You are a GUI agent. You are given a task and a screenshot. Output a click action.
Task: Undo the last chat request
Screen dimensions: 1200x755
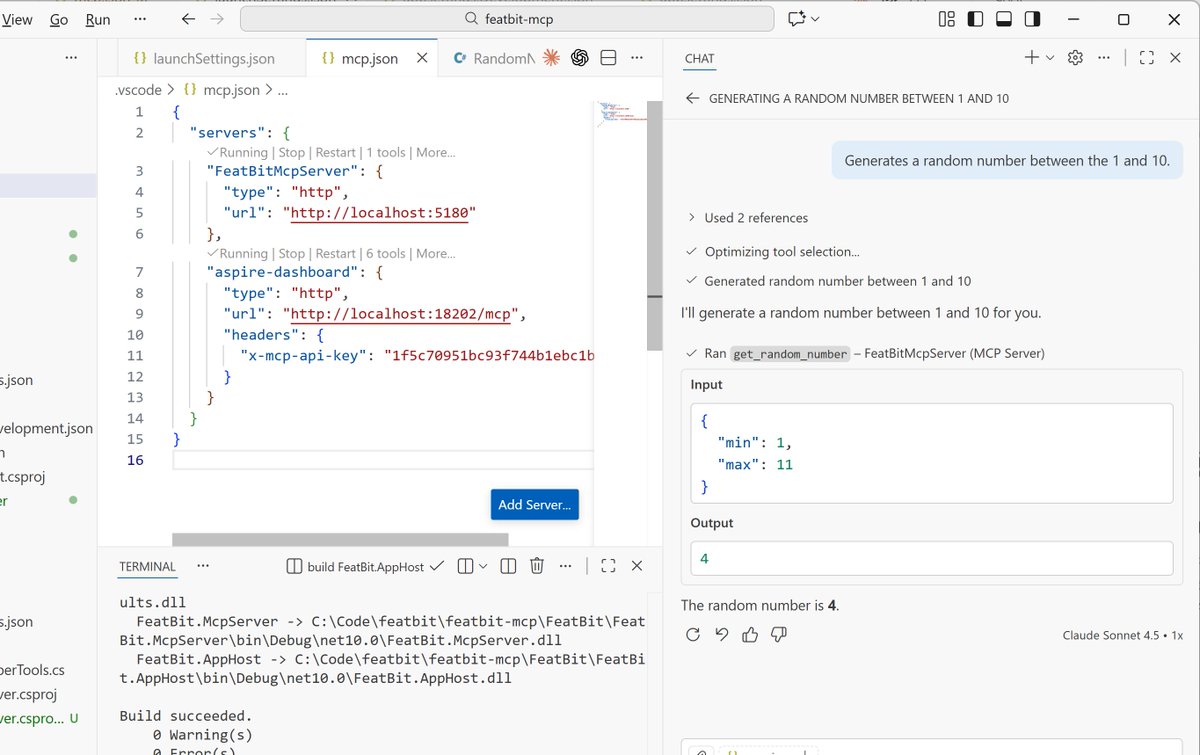(x=722, y=635)
